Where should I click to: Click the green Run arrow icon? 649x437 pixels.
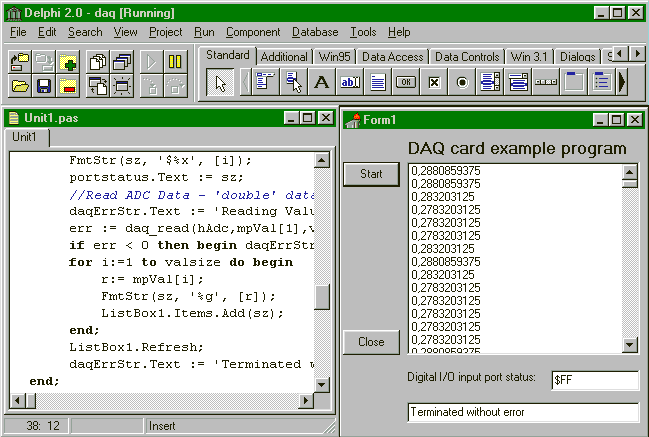pos(151,62)
